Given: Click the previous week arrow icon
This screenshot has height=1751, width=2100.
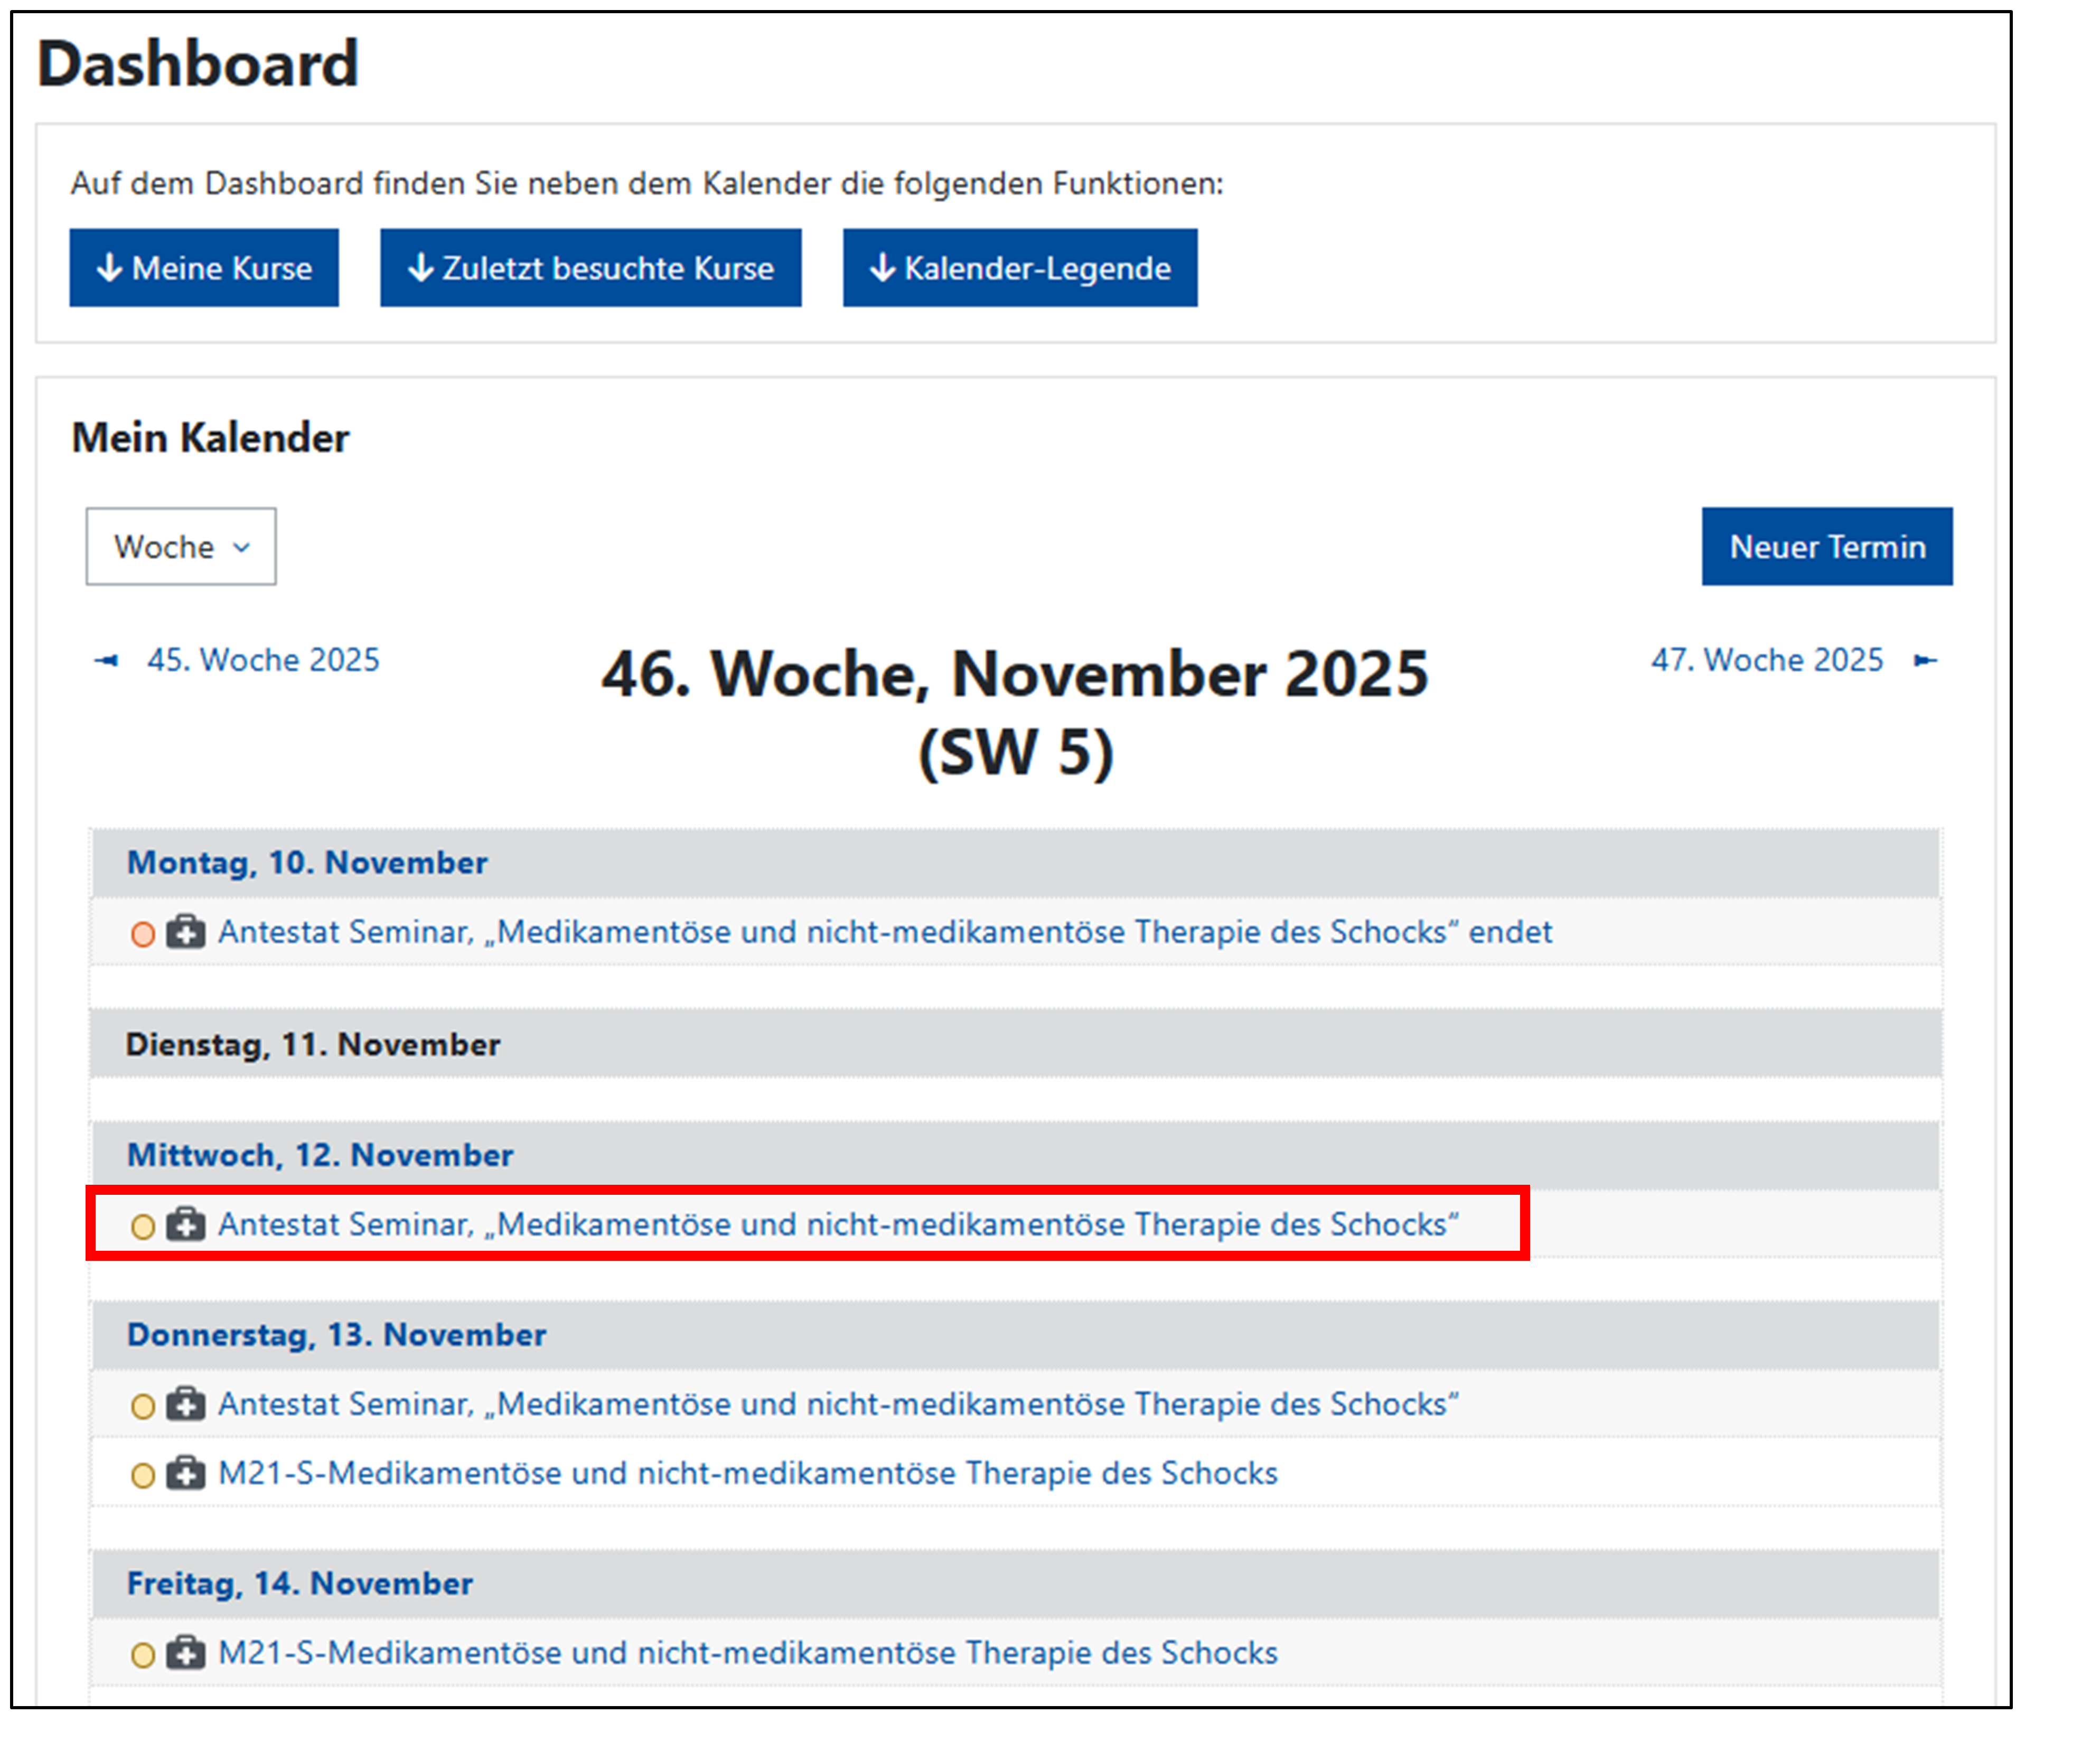Looking at the screenshot, I should 106,660.
